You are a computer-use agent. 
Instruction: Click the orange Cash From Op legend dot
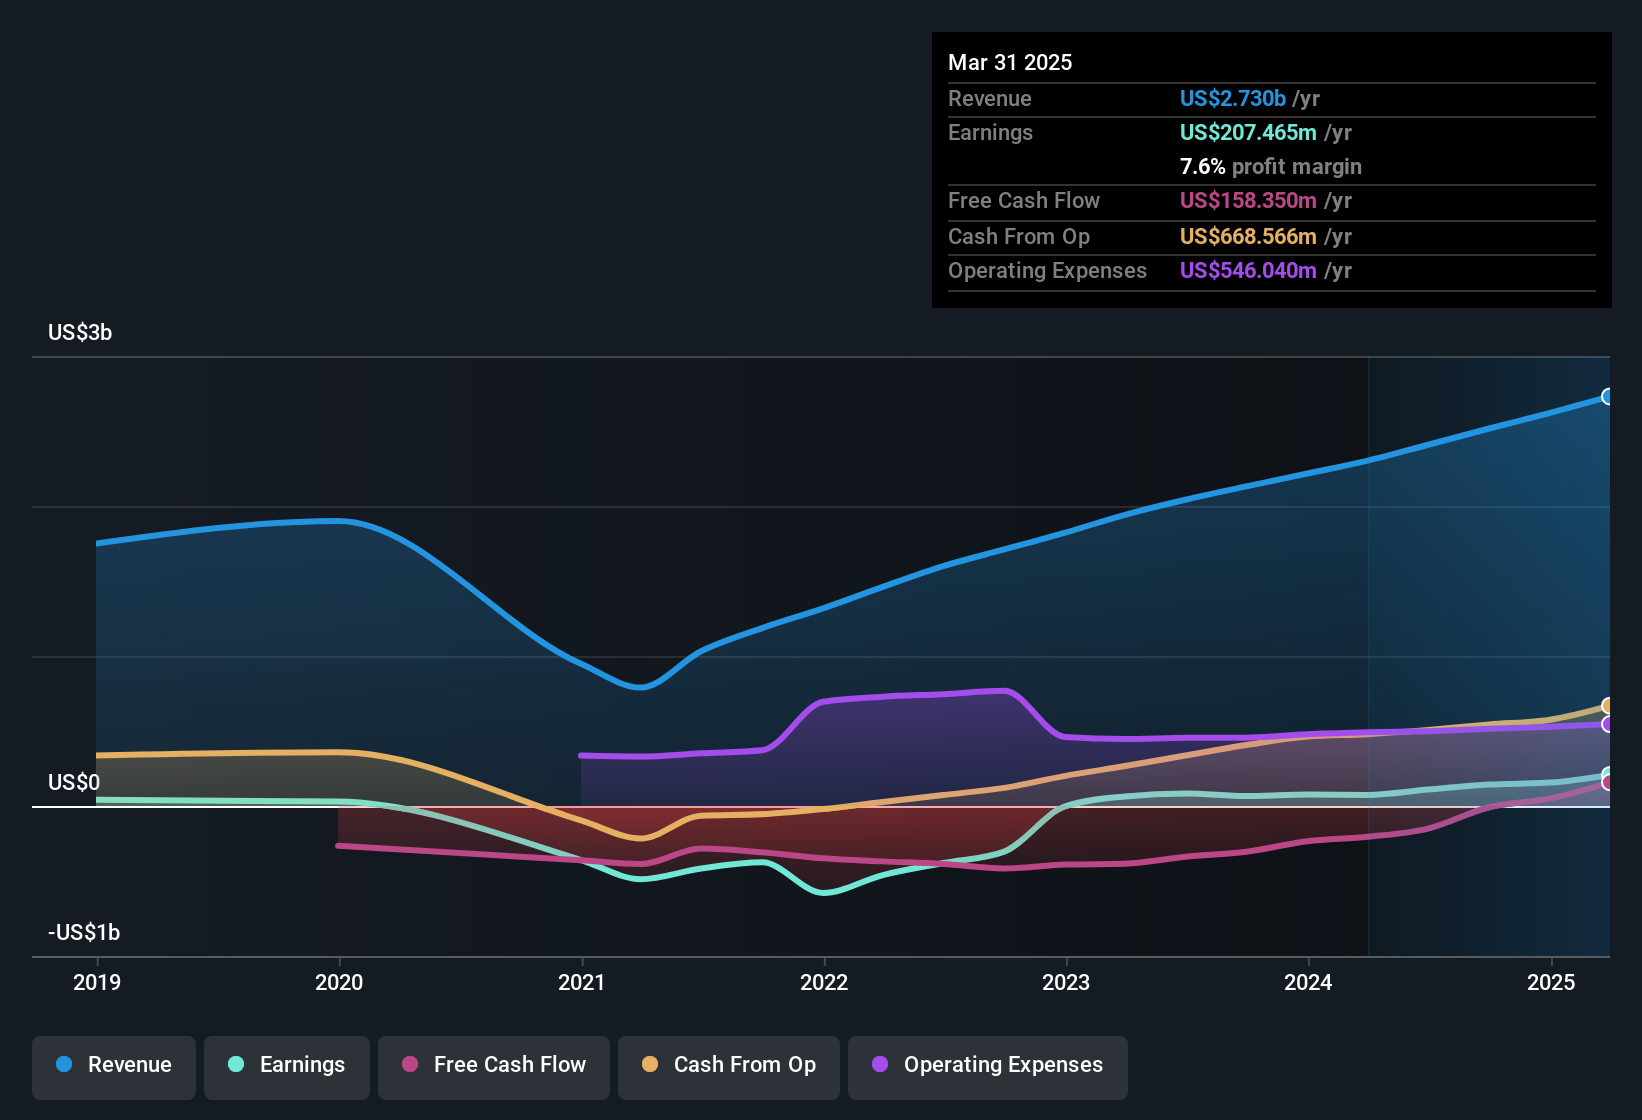(x=649, y=1065)
